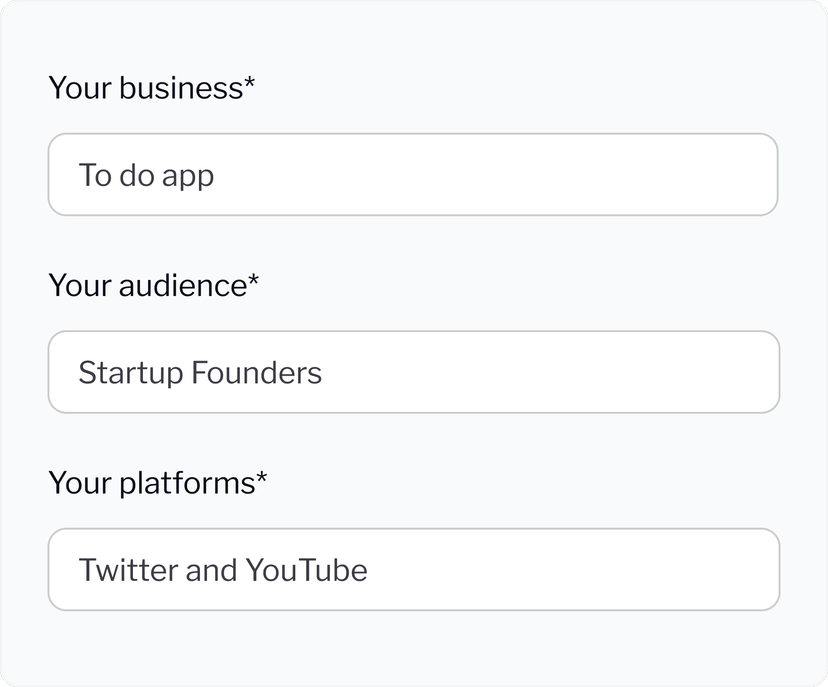Click the text "Startup Founders"
This screenshot has height=687, width=828.
click(x=200, y=371)
